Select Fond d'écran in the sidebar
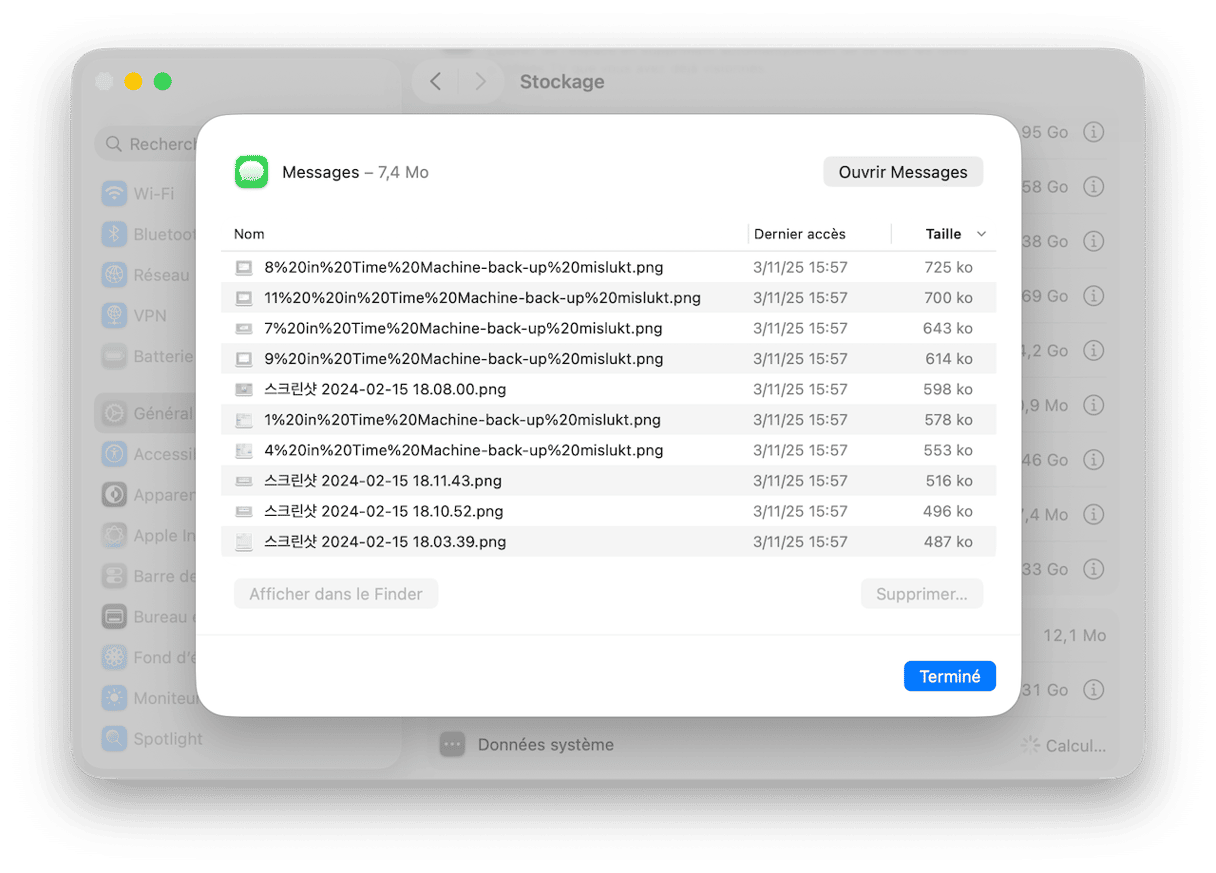Viewport: 1216px width, 873px height. (148, 657)
